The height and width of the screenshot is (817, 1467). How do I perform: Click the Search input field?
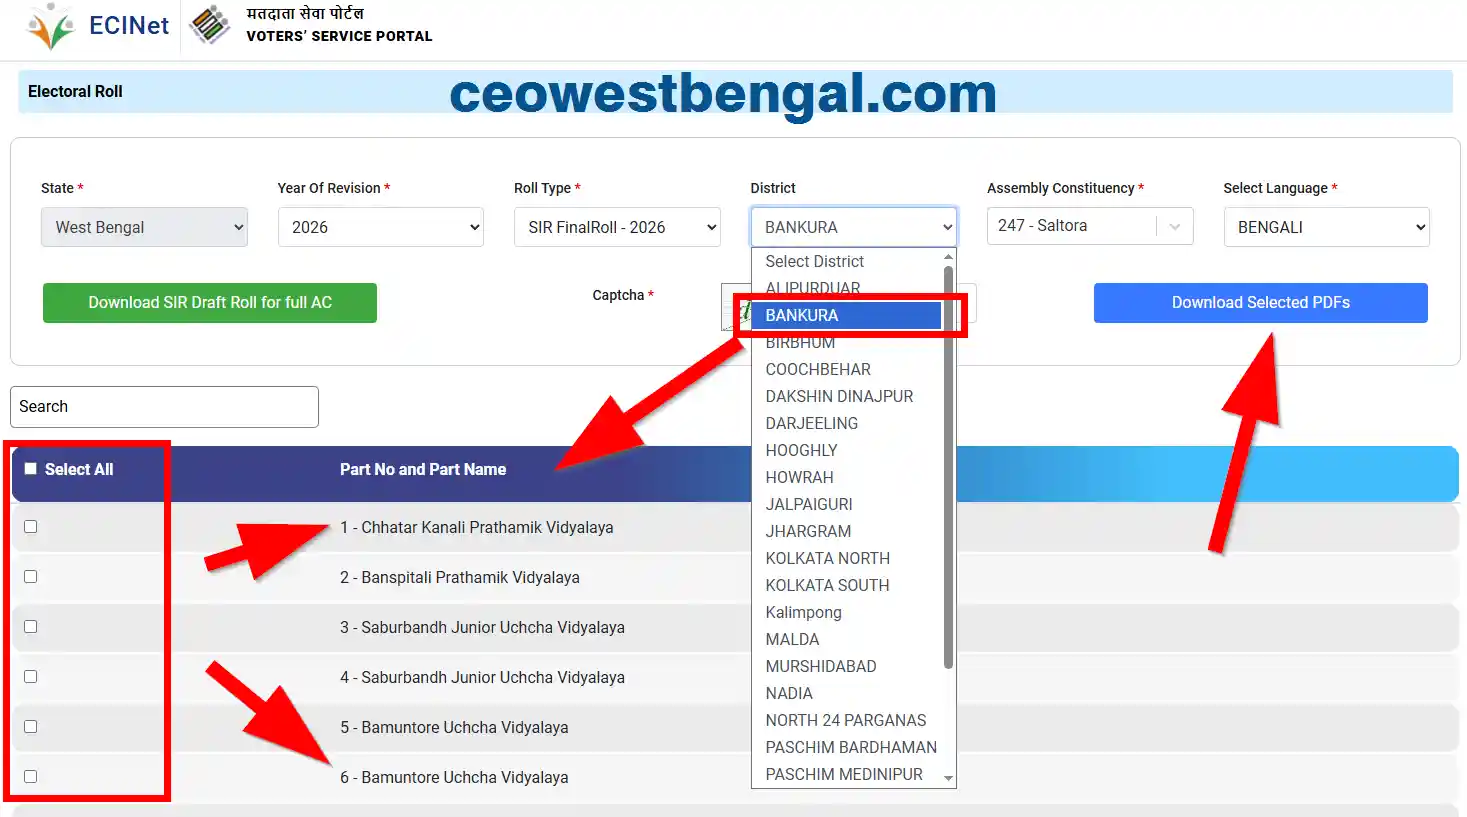coord(165,407)
